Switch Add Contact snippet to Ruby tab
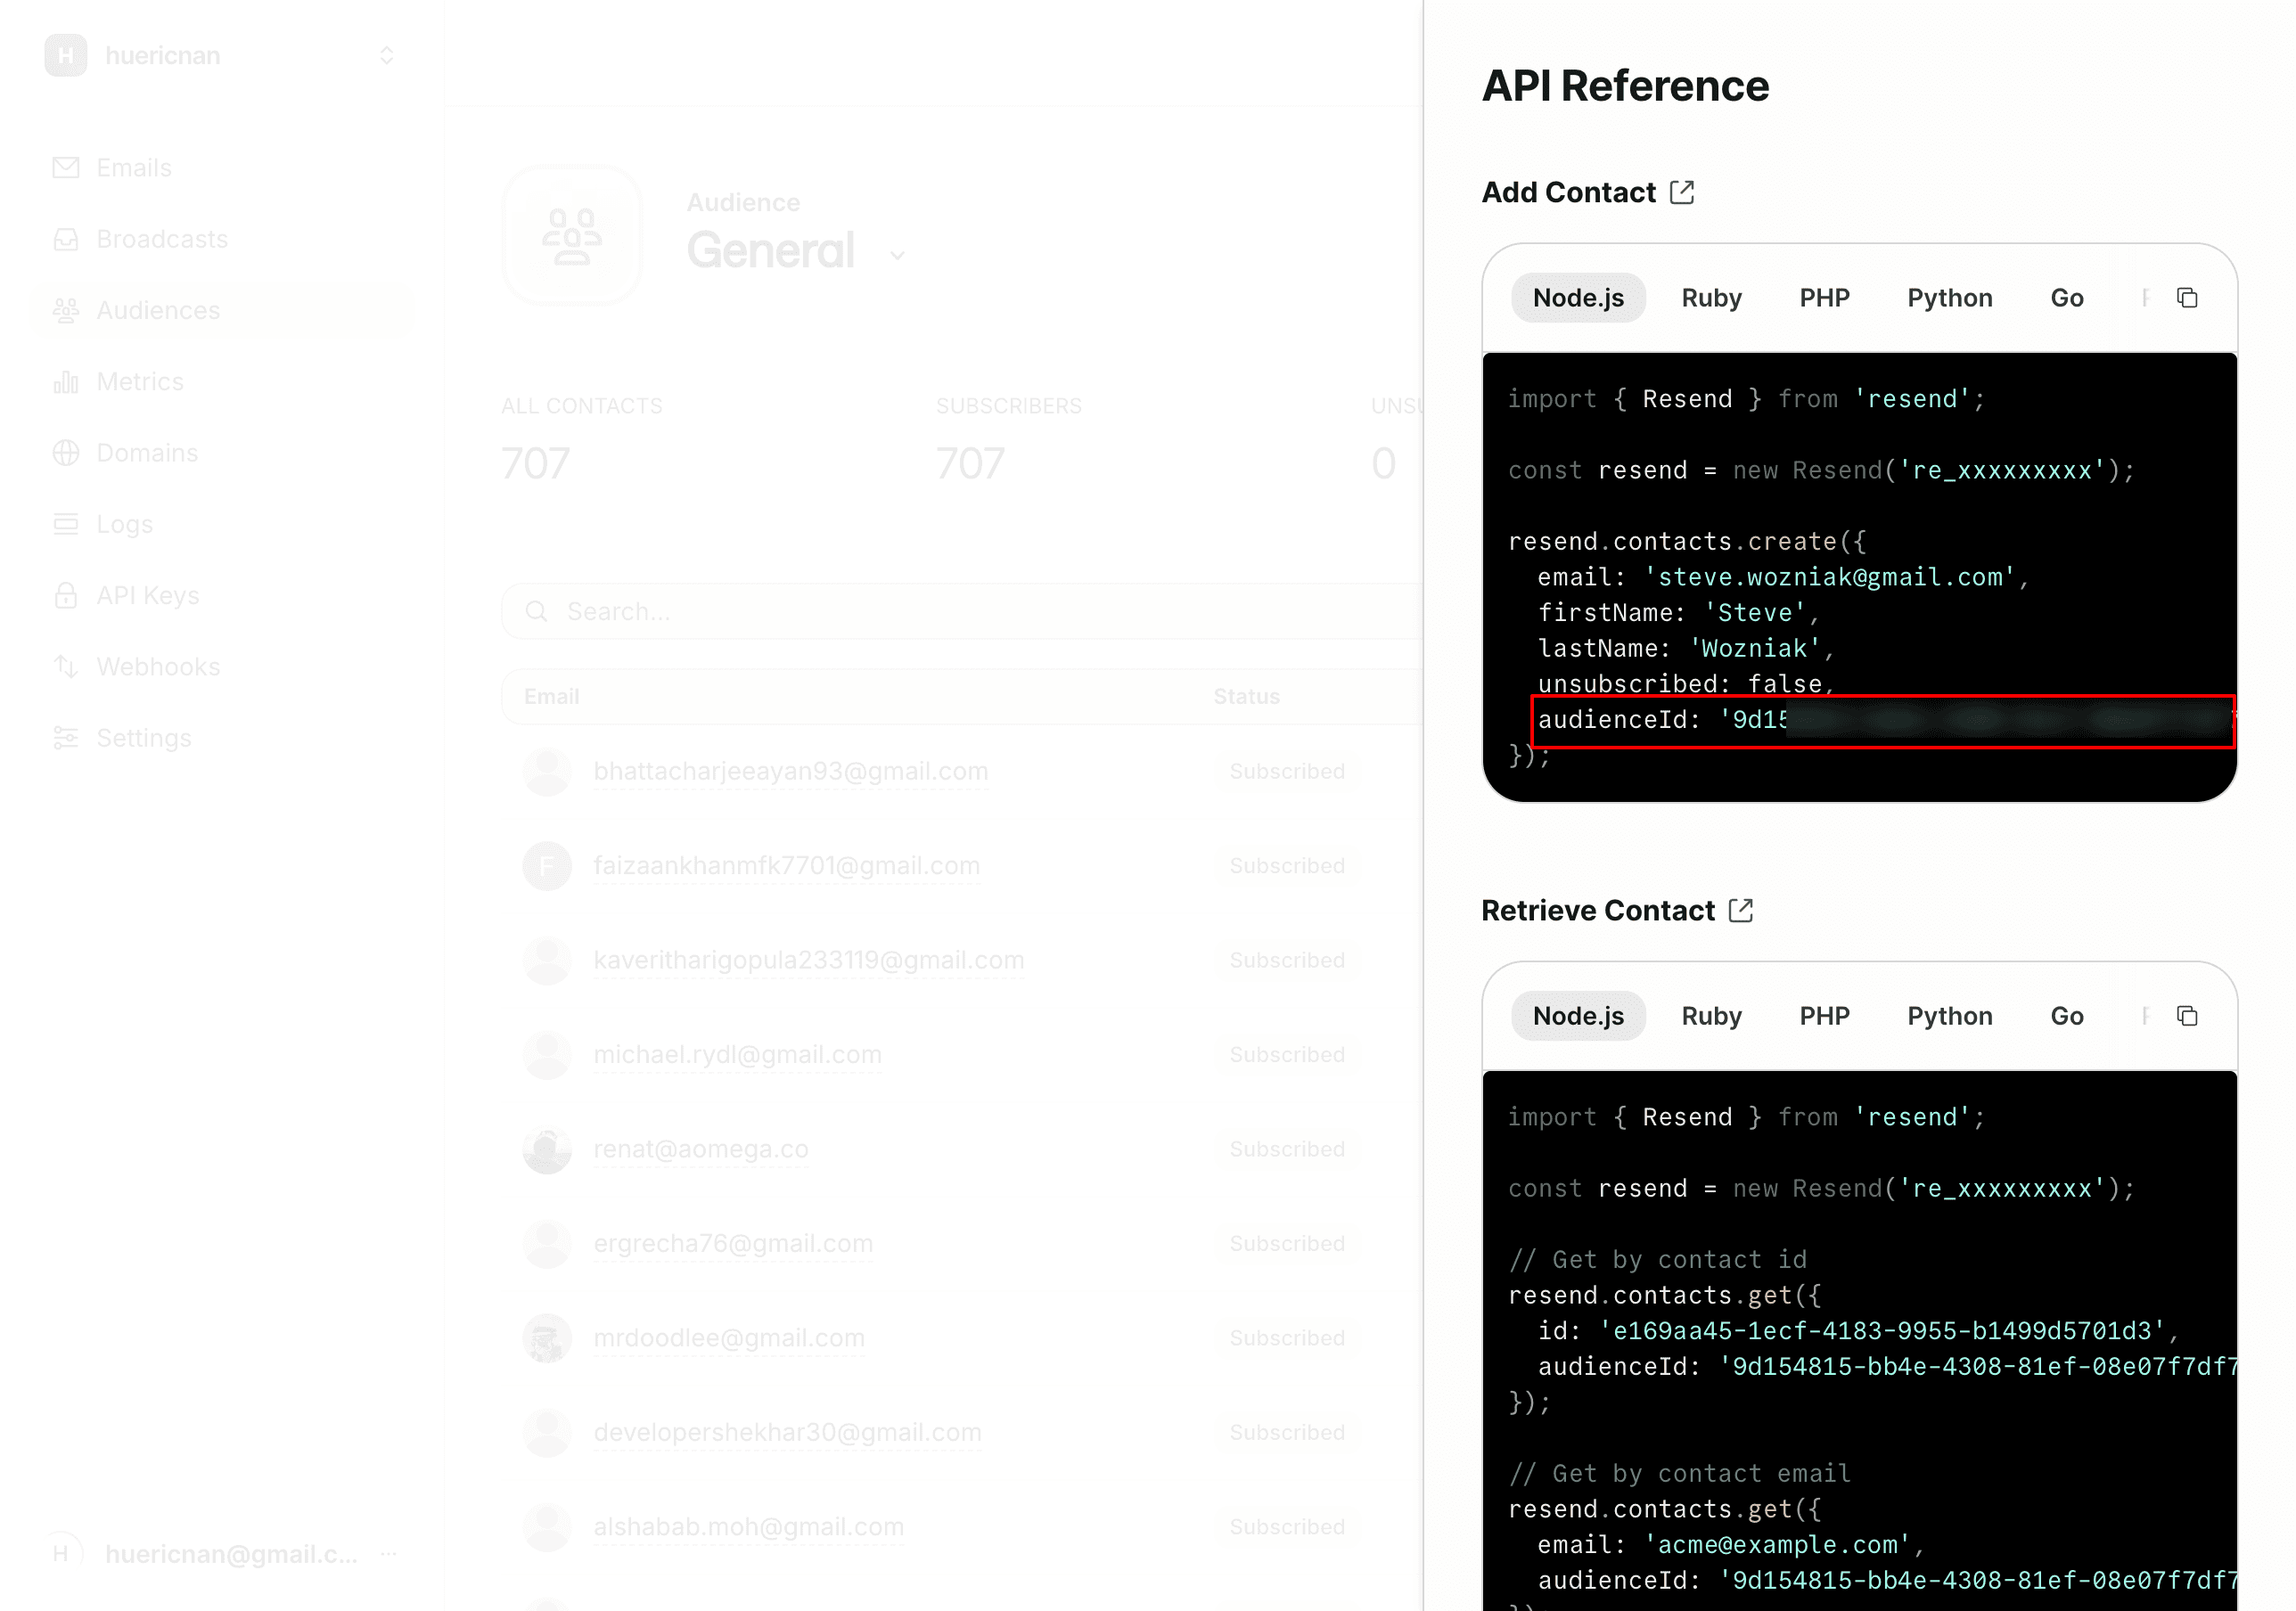 1711,298
